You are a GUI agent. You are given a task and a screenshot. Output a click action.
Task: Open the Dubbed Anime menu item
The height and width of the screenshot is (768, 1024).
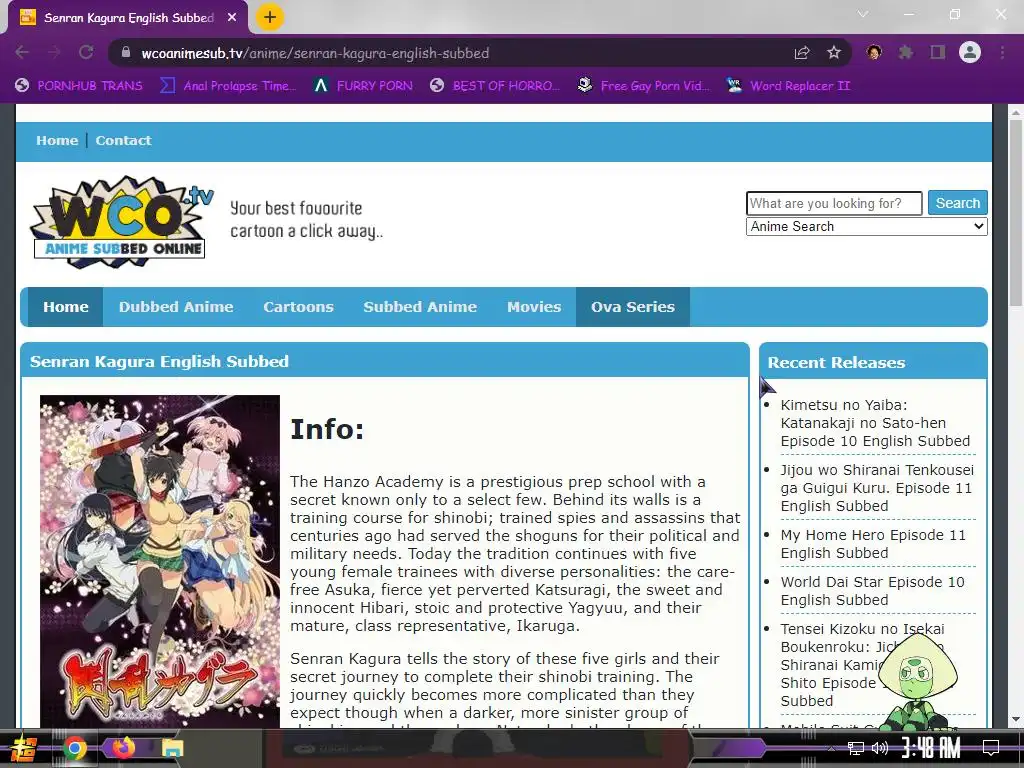(x=176, y=307)
